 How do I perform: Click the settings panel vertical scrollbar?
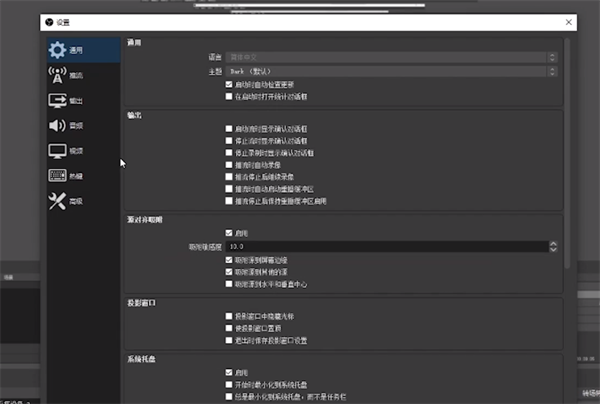click(x=567, y=153)
